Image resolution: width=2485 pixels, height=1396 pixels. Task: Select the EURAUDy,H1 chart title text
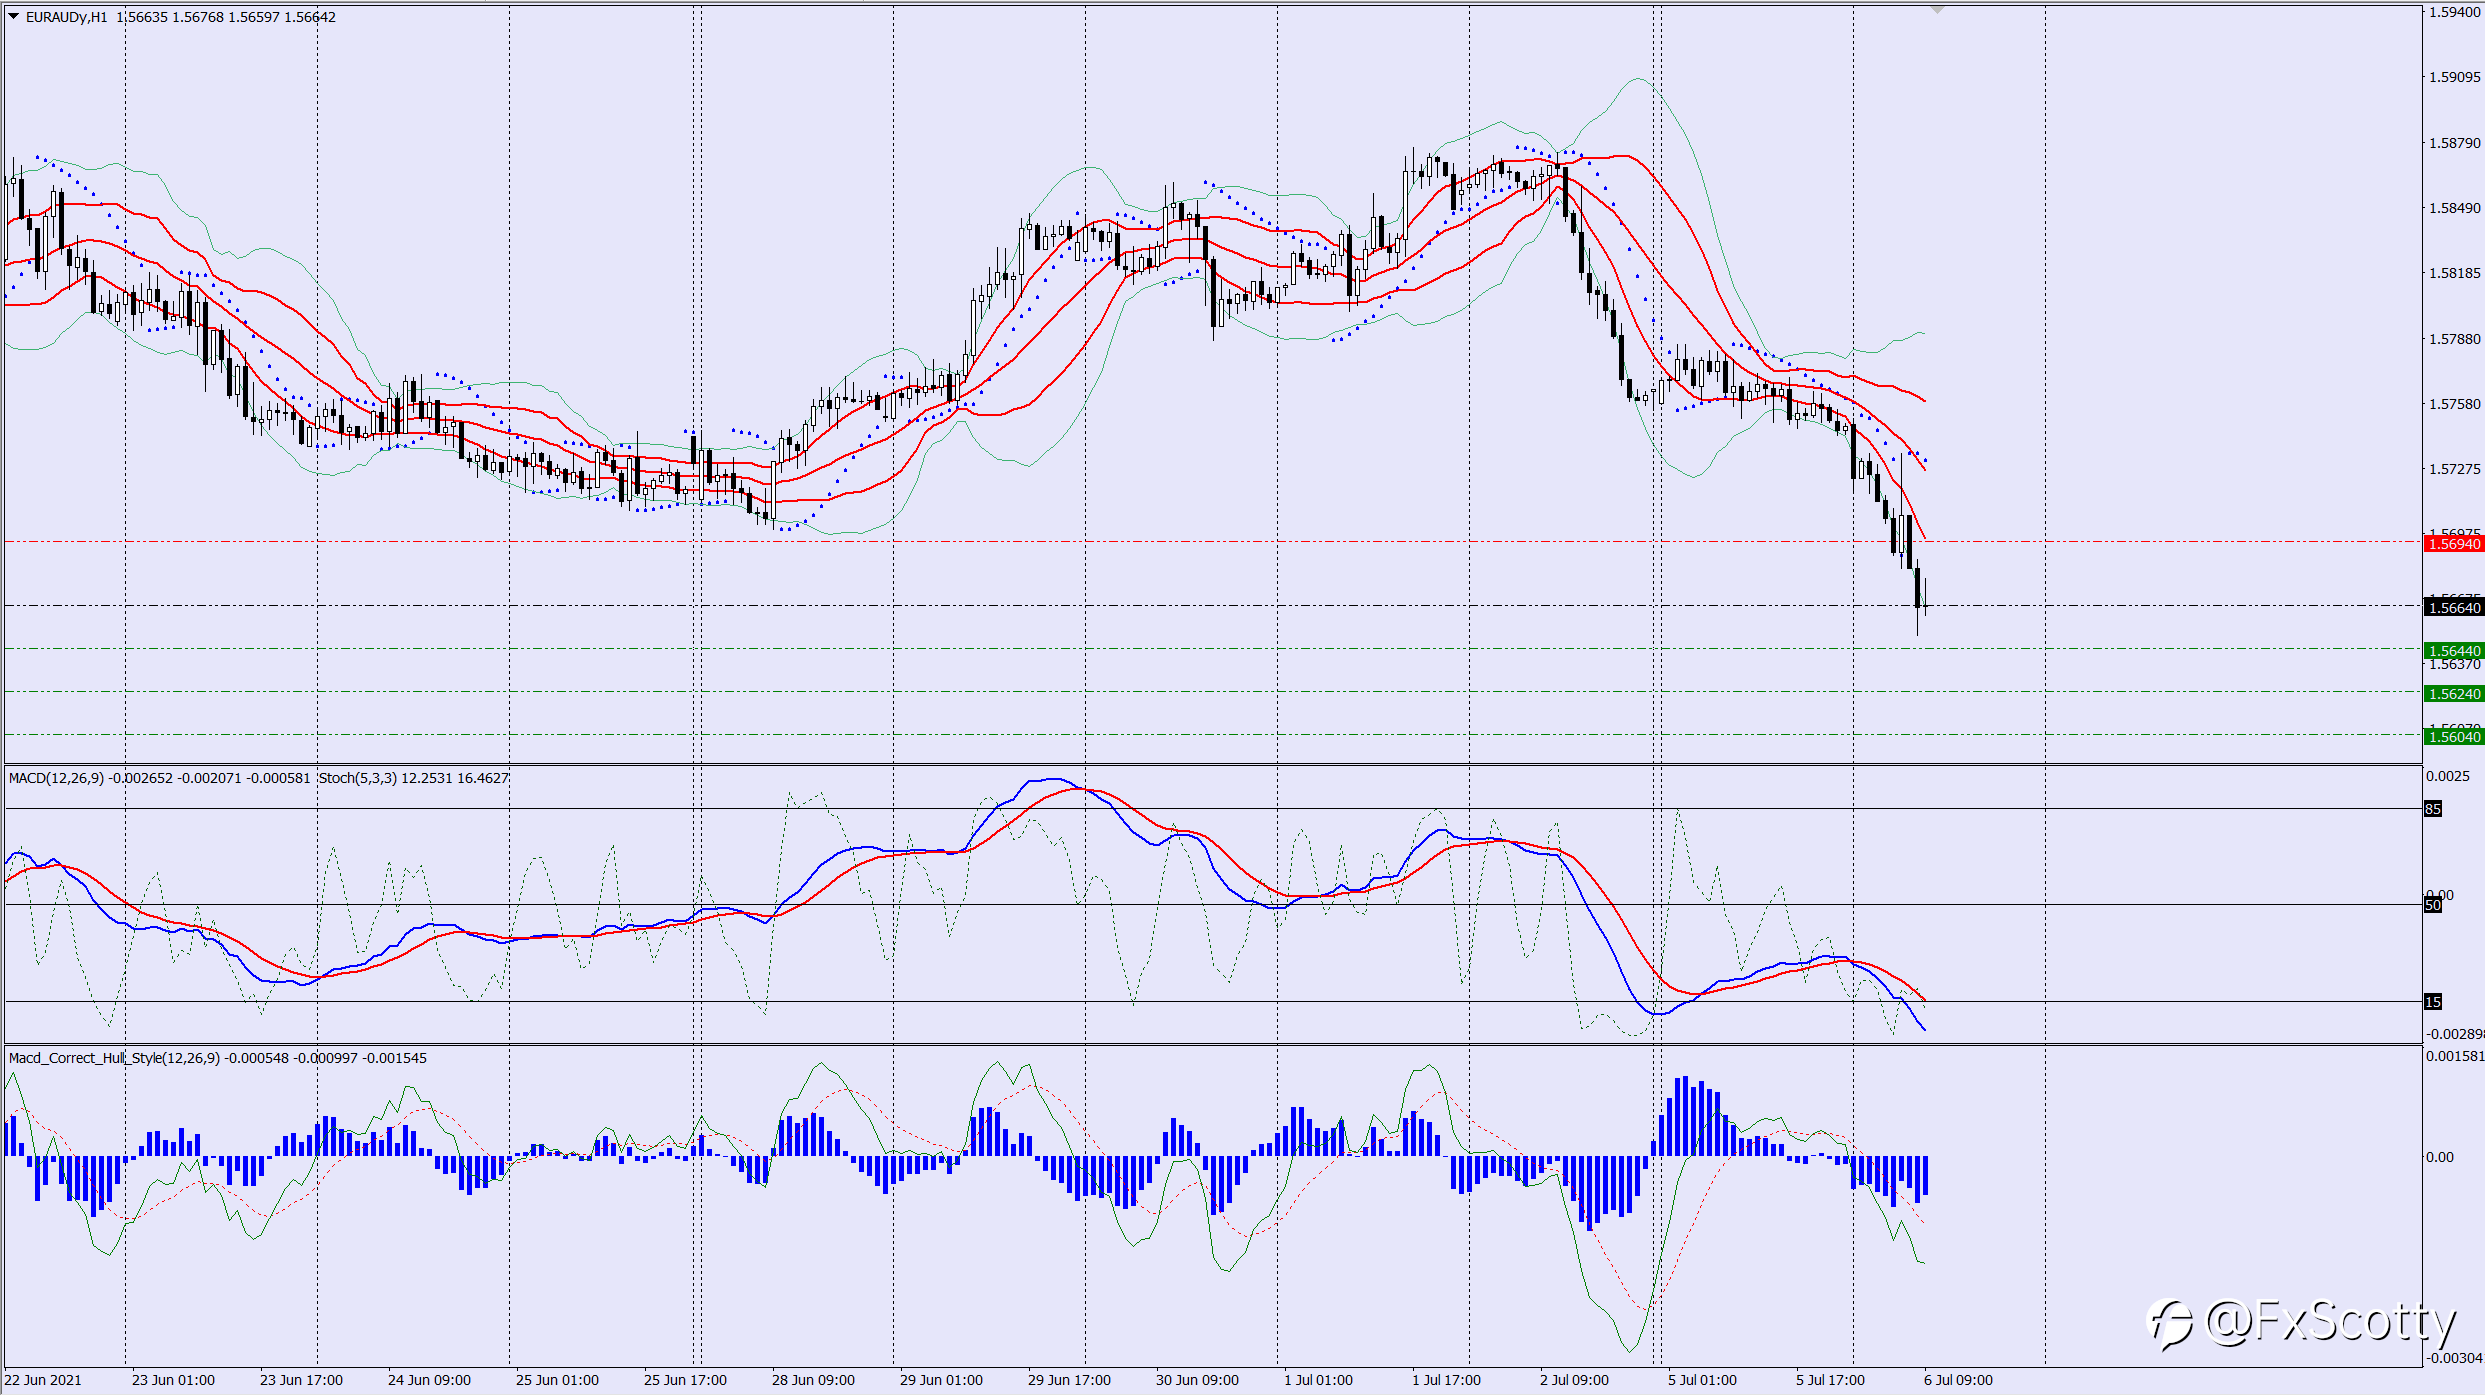(66, 17)
